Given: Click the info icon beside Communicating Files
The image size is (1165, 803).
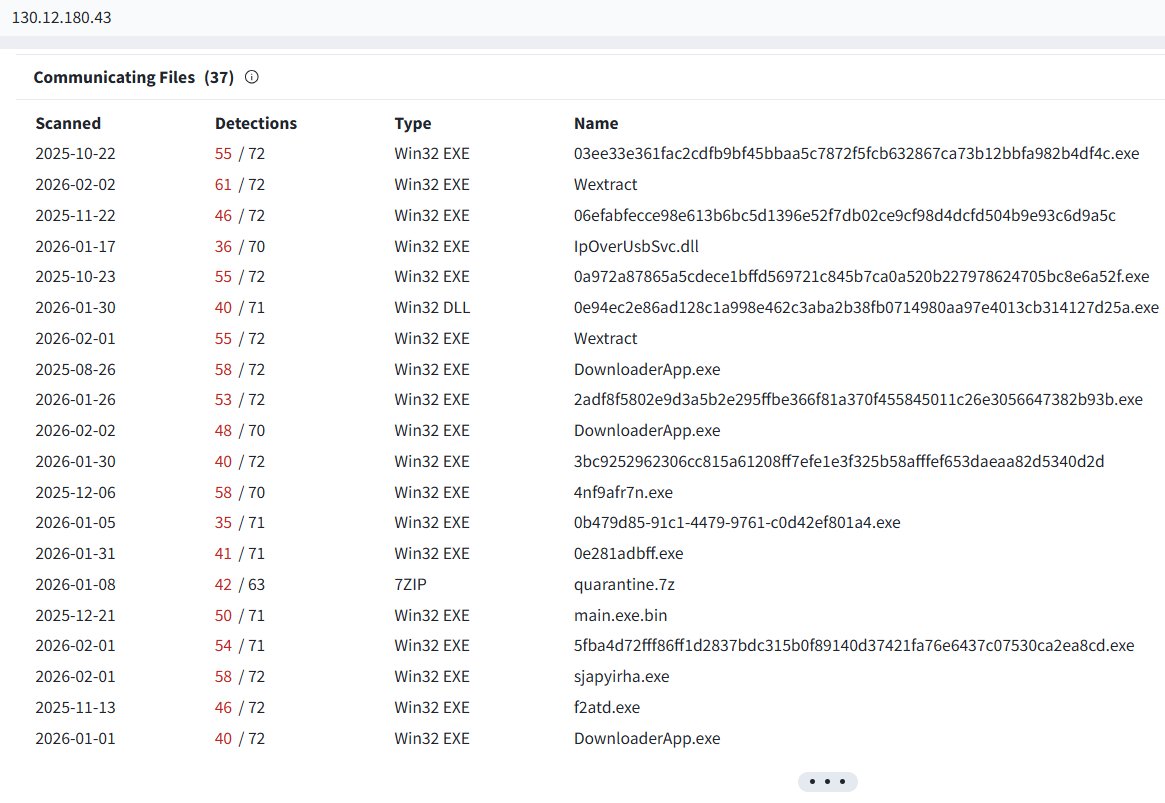Looking at the screenshot, I should [252, 77].
